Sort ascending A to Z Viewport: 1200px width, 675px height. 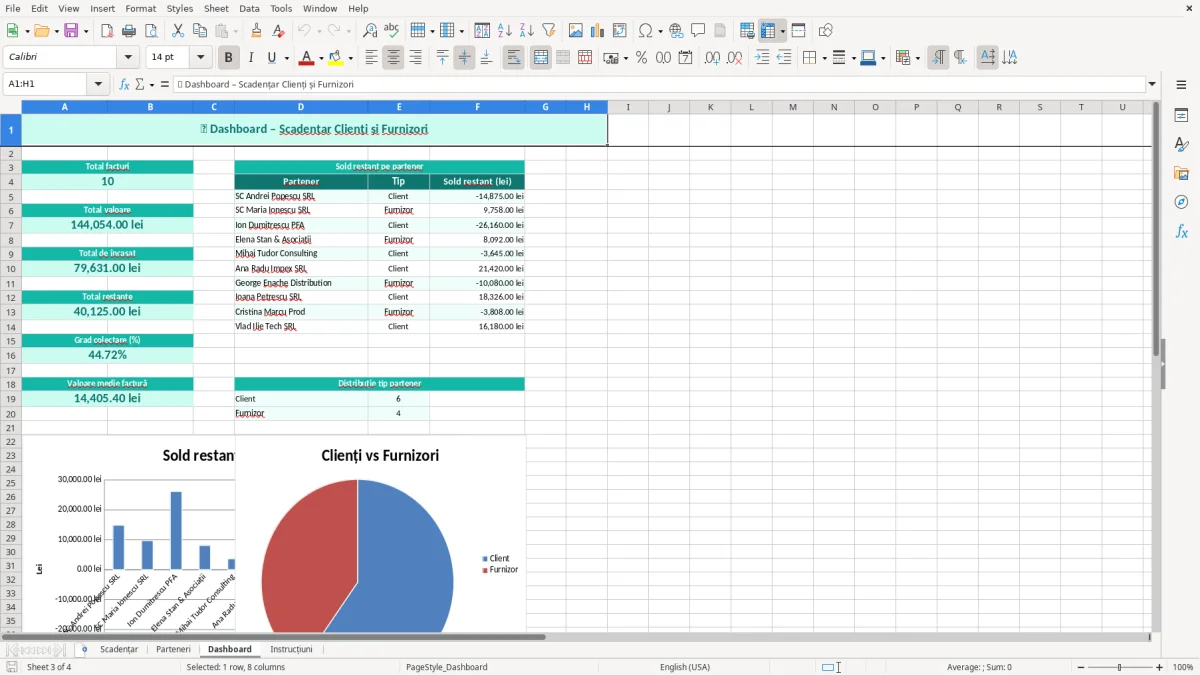505,31
